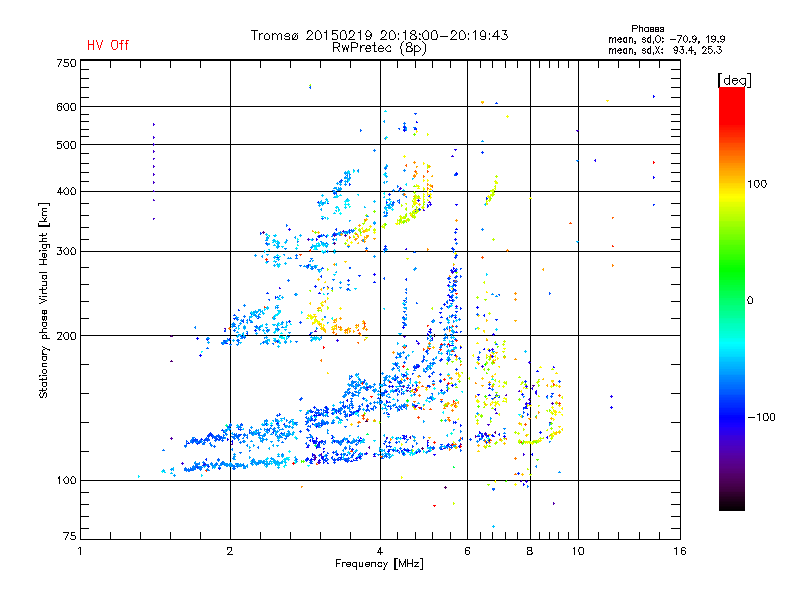The height and width of the screenshot is (600, 800).
Task: Click the x-axis label '16'
Action: tap(680, 551)
